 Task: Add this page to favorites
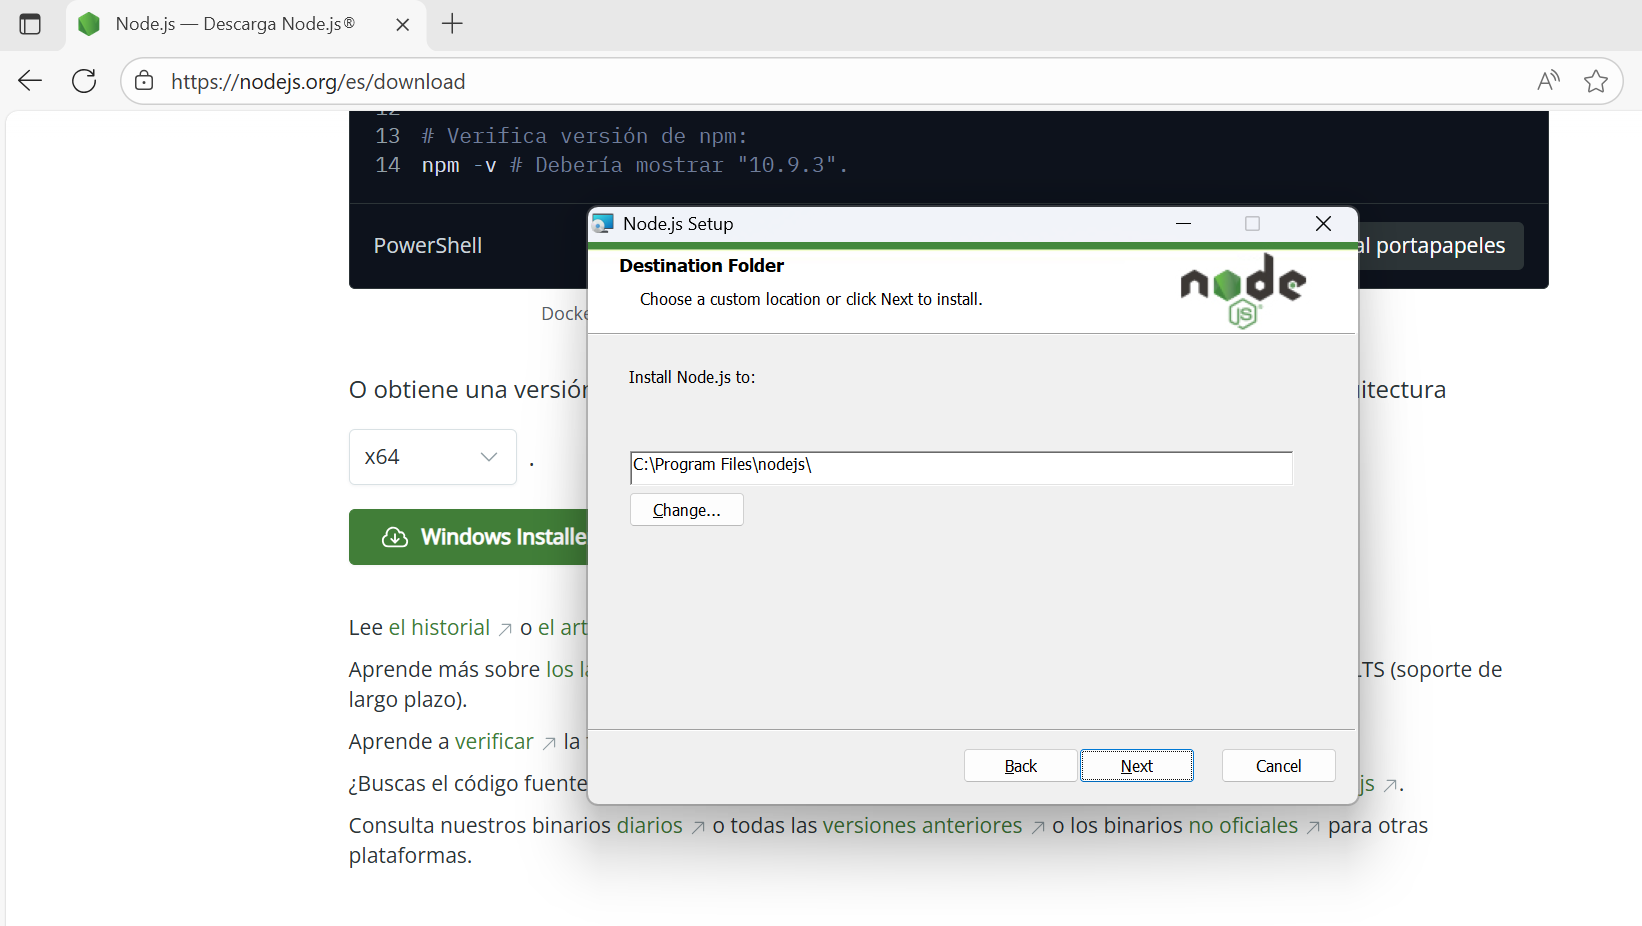[1596, 81]
